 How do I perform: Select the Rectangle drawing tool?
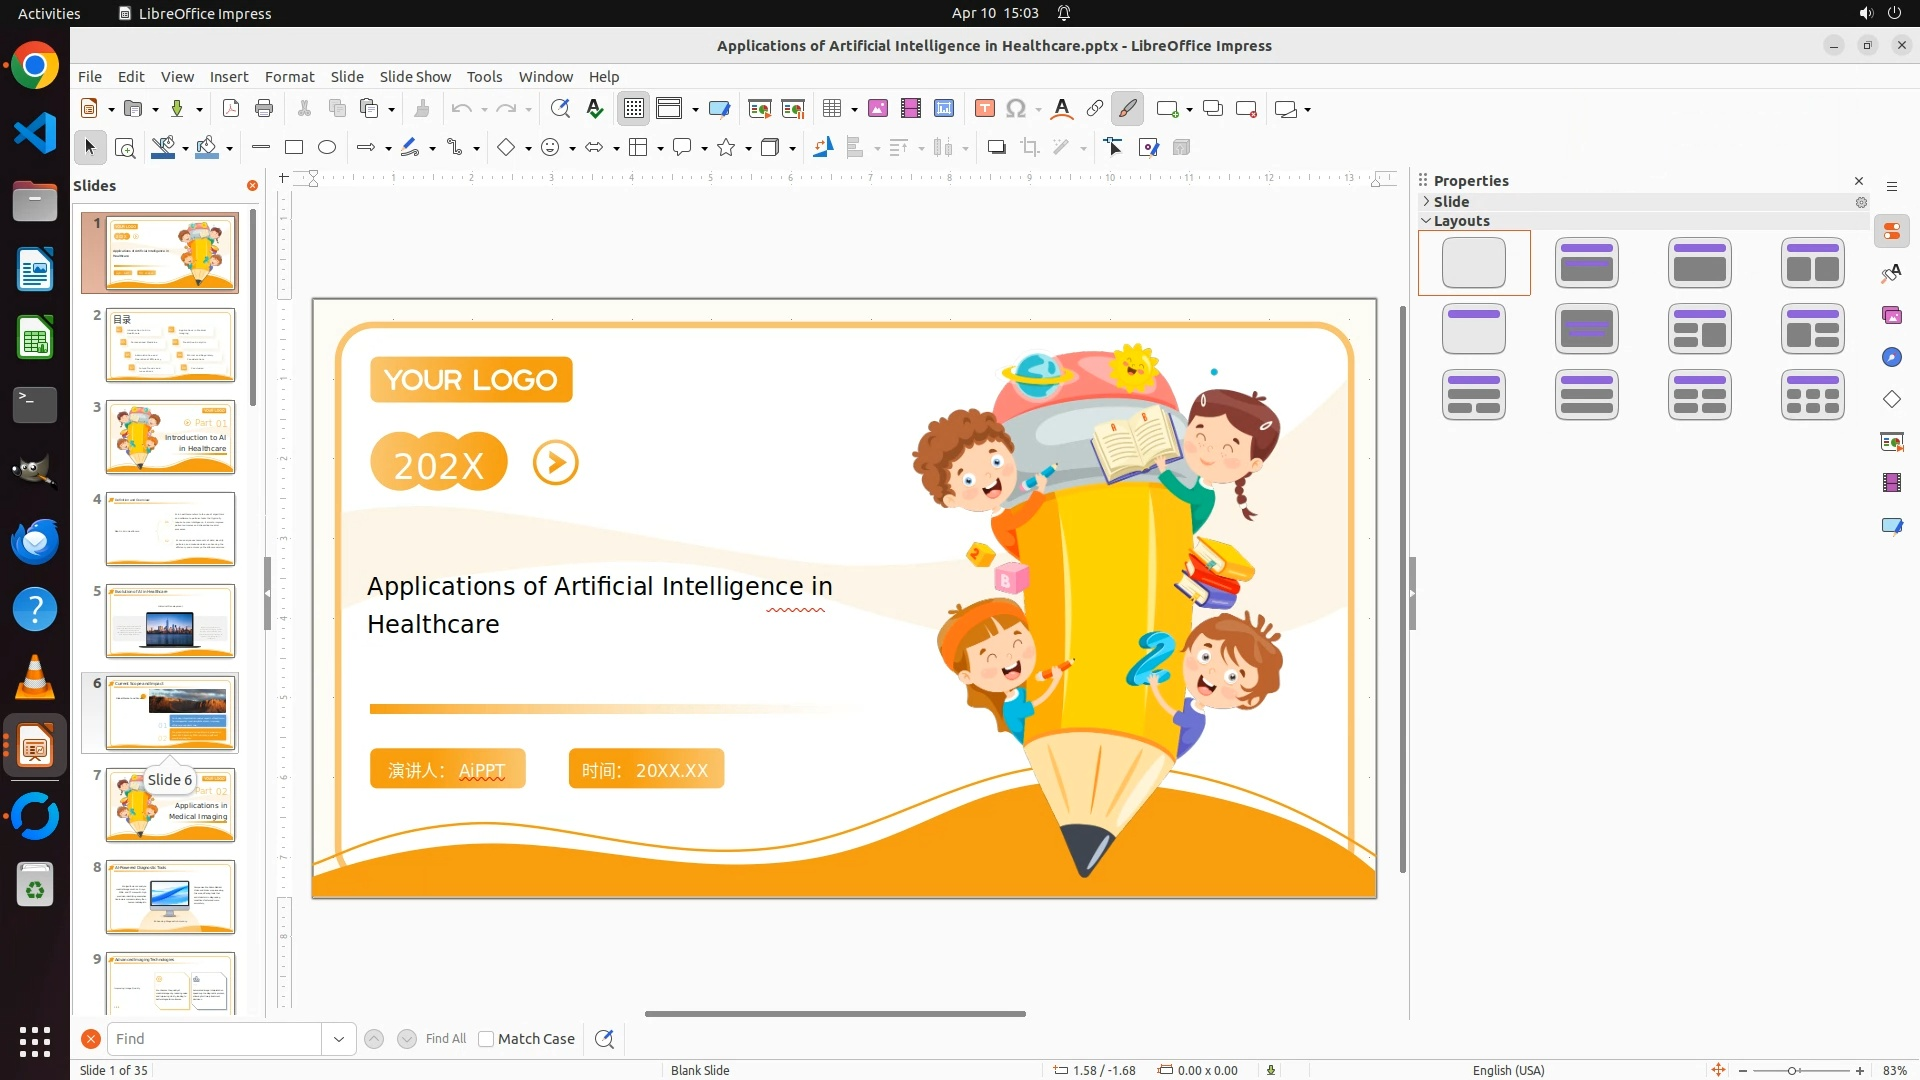pos(294,148)
